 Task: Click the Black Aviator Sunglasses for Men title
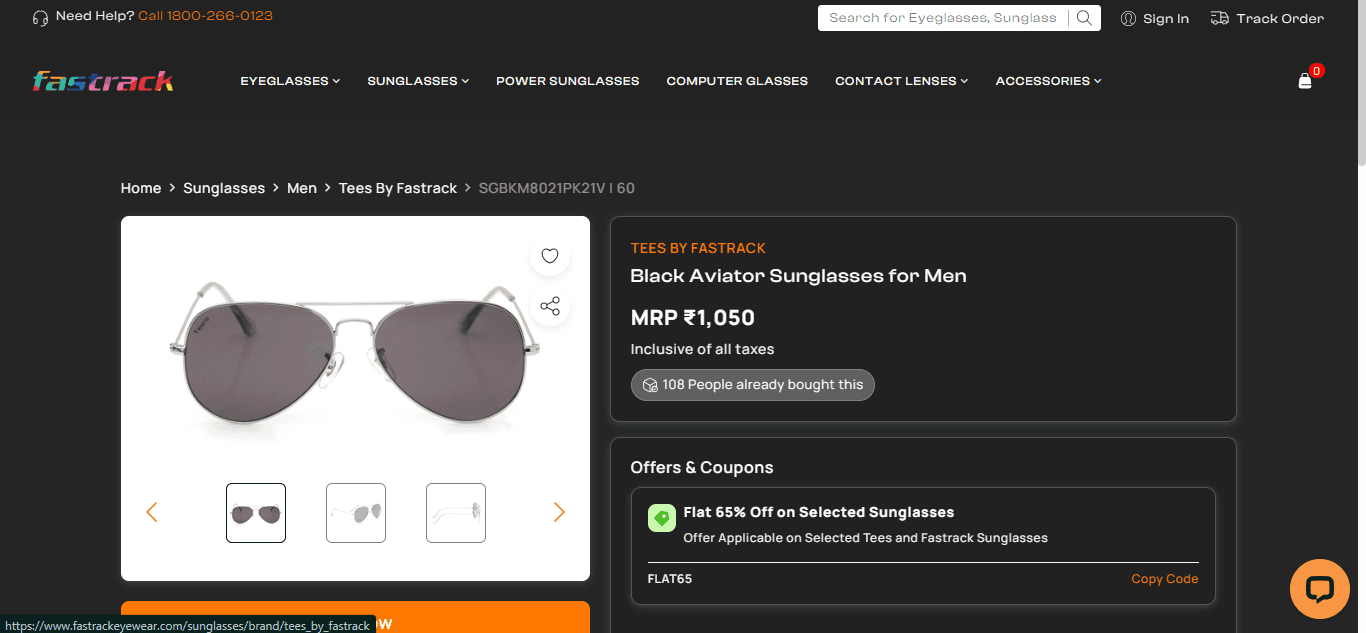[x=798, y=276]
